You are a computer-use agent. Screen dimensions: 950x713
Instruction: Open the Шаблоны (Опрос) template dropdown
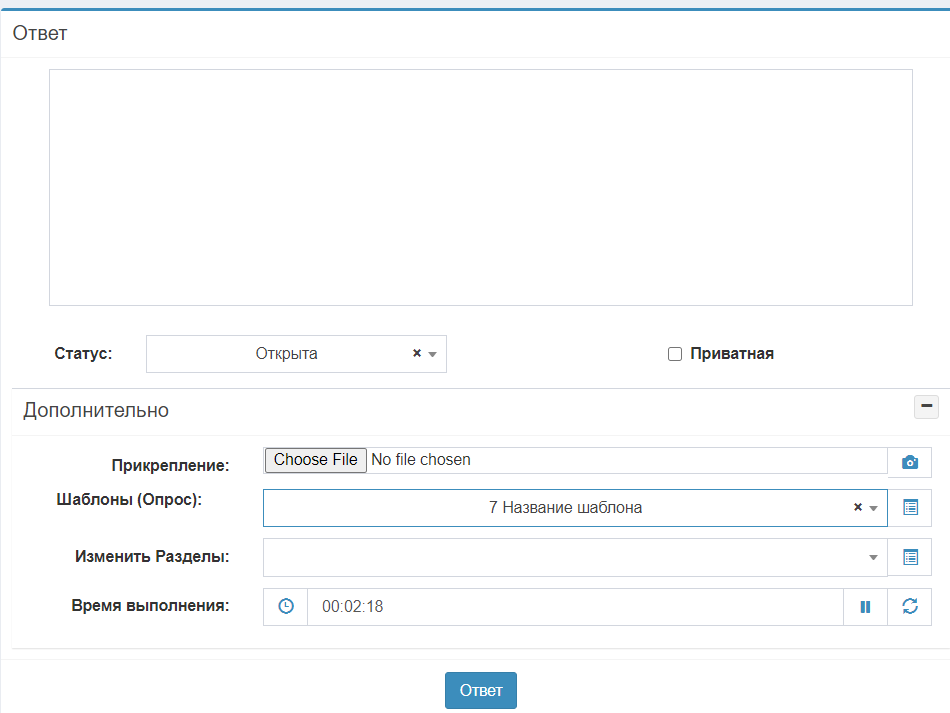tap(565, 508)
